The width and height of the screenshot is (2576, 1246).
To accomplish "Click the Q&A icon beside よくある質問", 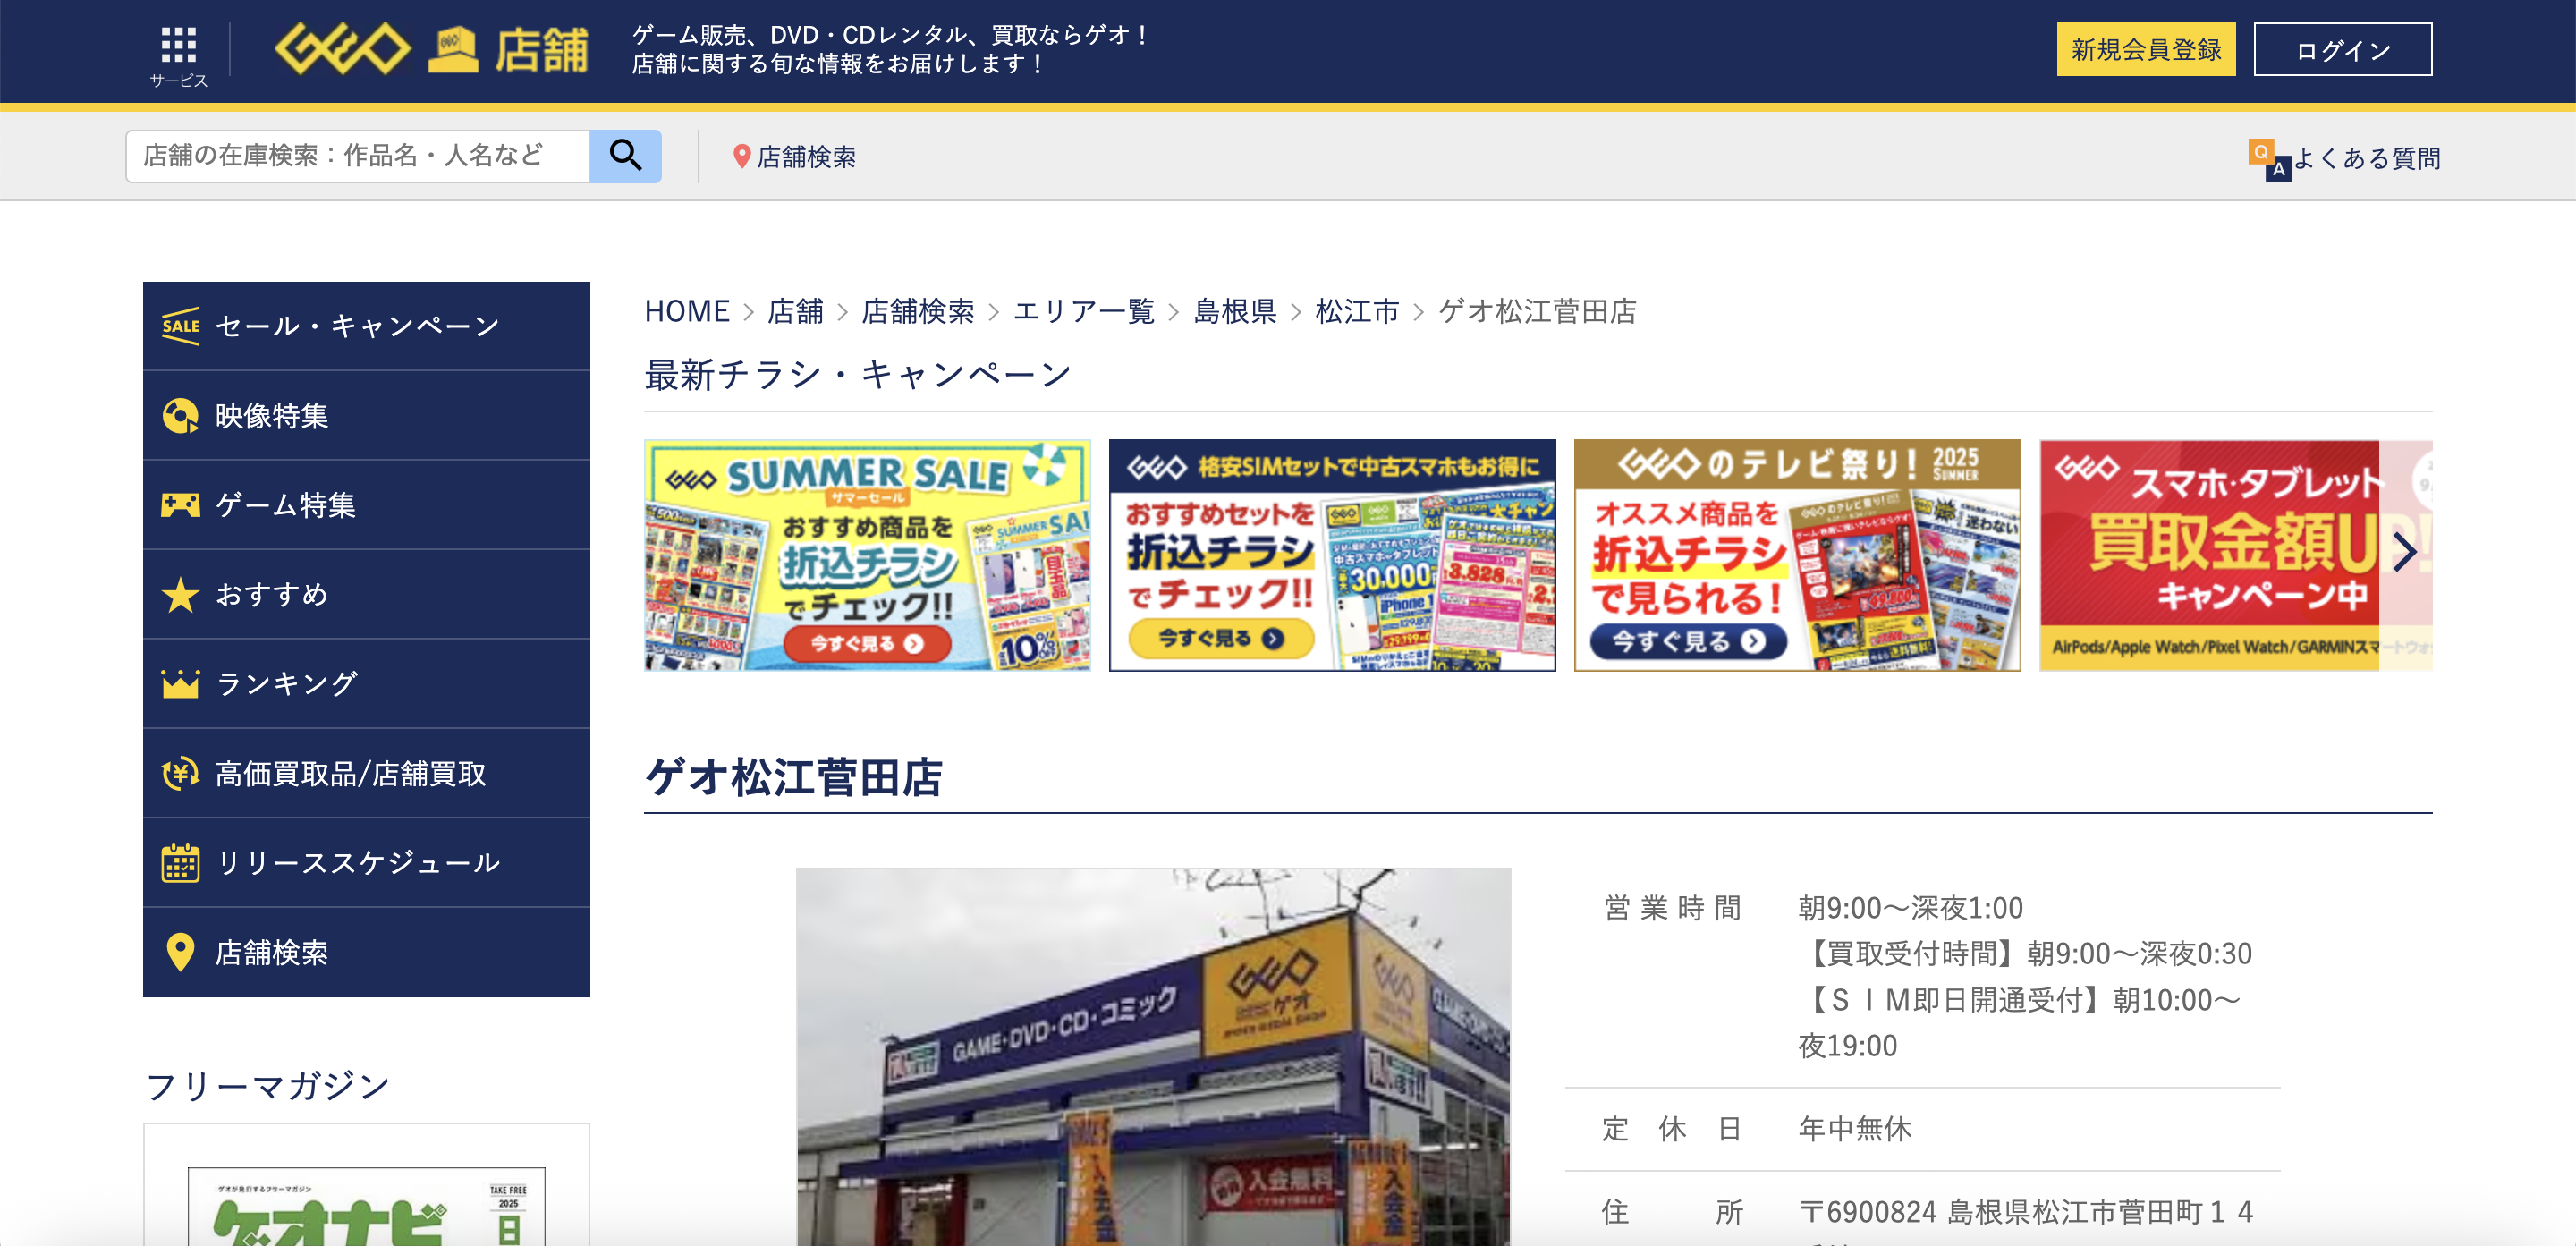I will point(2268,158).
